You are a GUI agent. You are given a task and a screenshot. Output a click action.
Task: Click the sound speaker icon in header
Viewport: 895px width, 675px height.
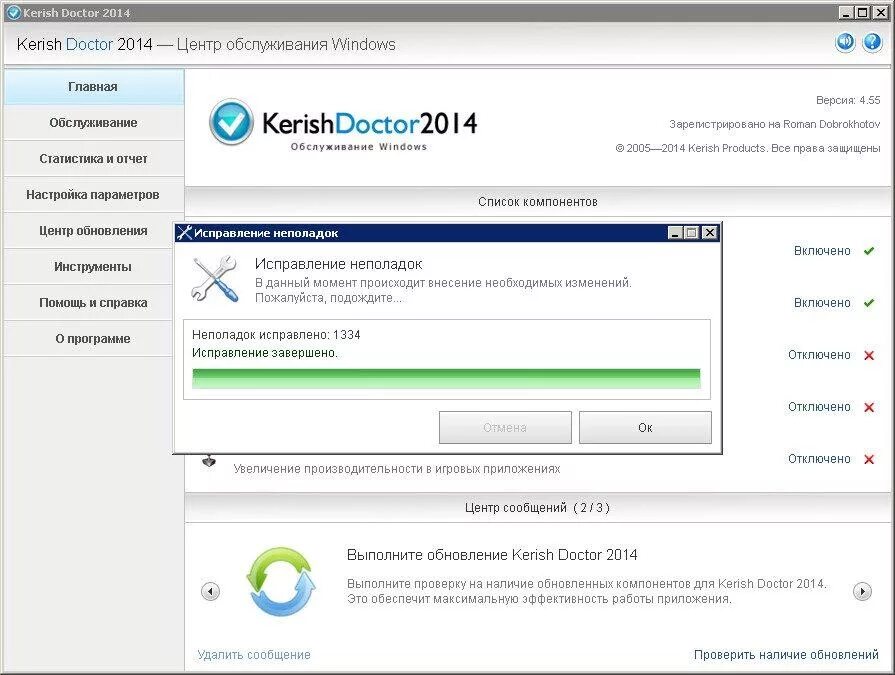(845, 42)
